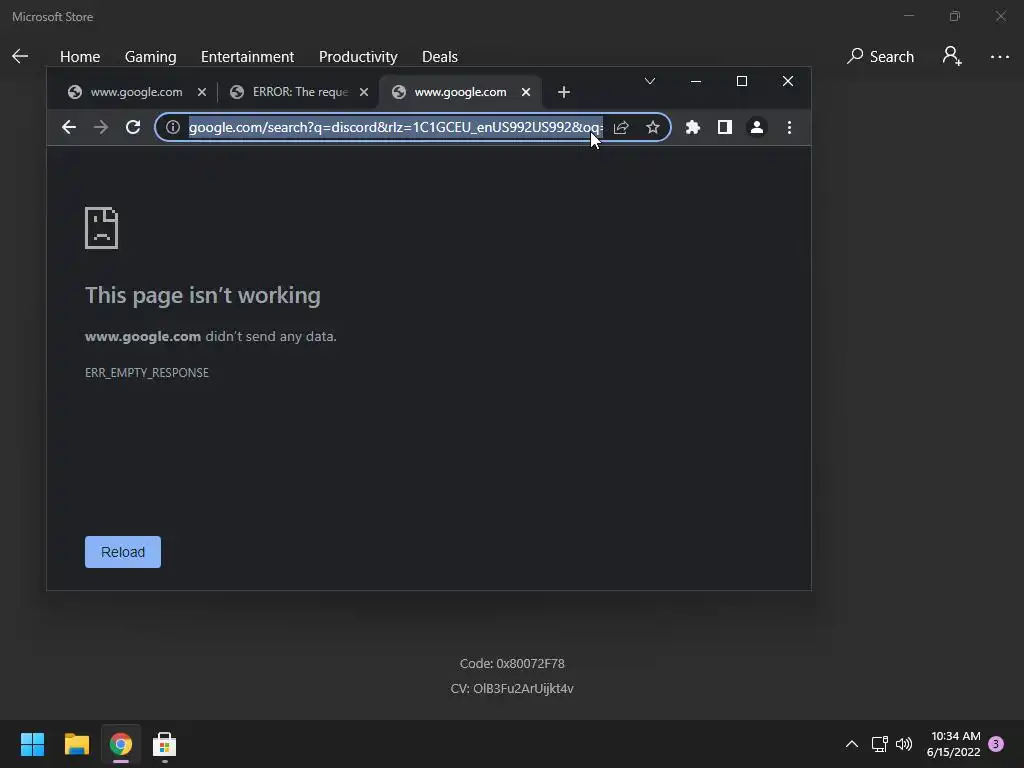Maximize the Chrome window
This screenshot has height=768, width=1024.
coord(742,81)
